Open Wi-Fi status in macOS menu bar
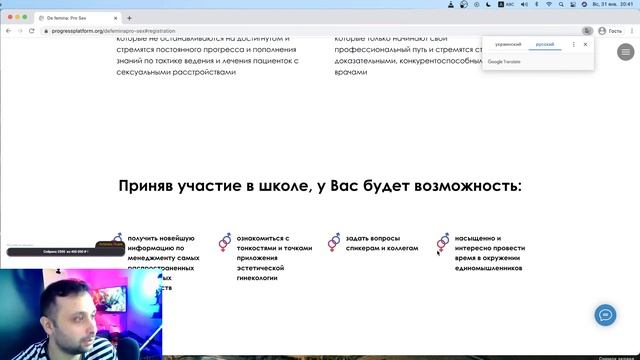Viewport: 640px width, 360px height. click(549, 4)
